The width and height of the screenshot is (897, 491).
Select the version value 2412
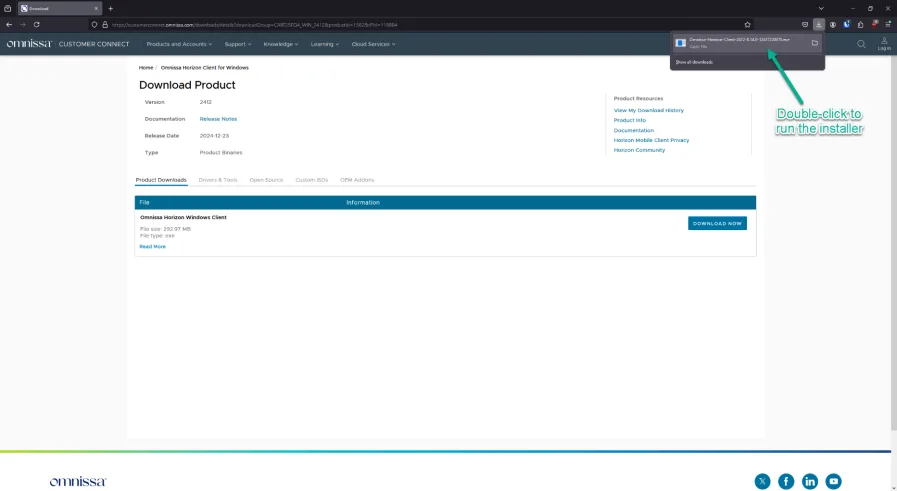205,102
